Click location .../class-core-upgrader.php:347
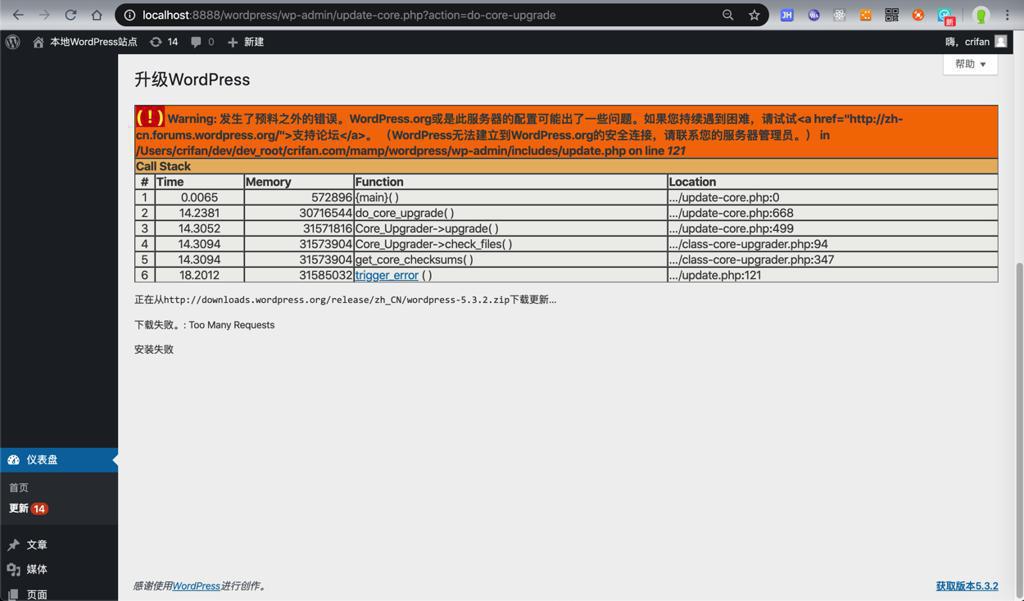 [833, 259]
